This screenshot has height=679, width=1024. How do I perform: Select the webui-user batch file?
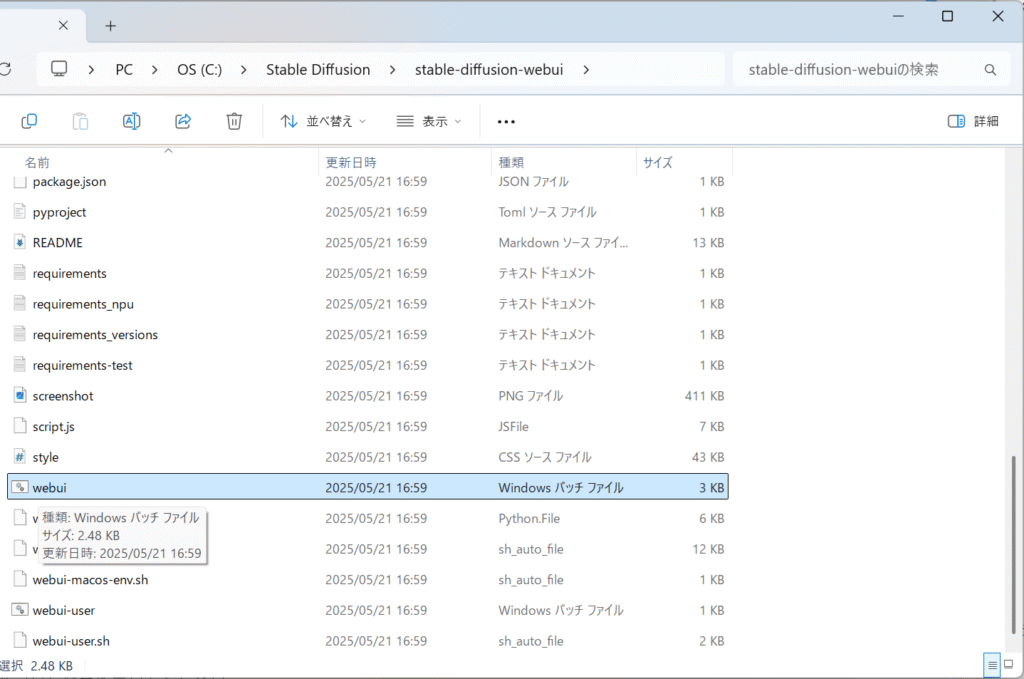click(64, 610)
